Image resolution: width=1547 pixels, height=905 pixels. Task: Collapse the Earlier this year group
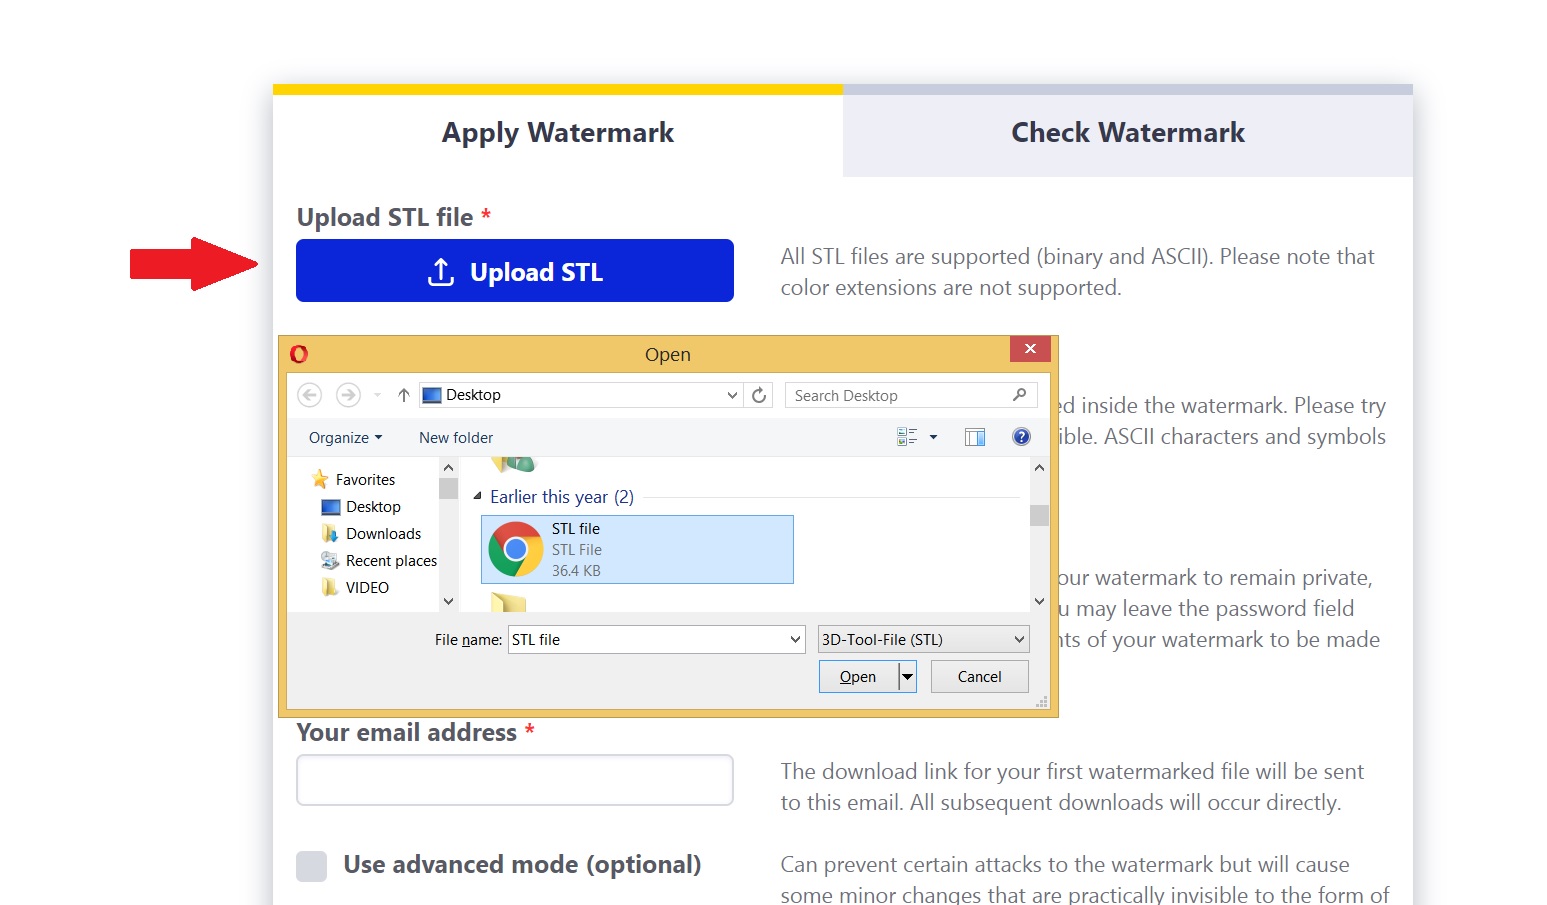pos(478,496)
